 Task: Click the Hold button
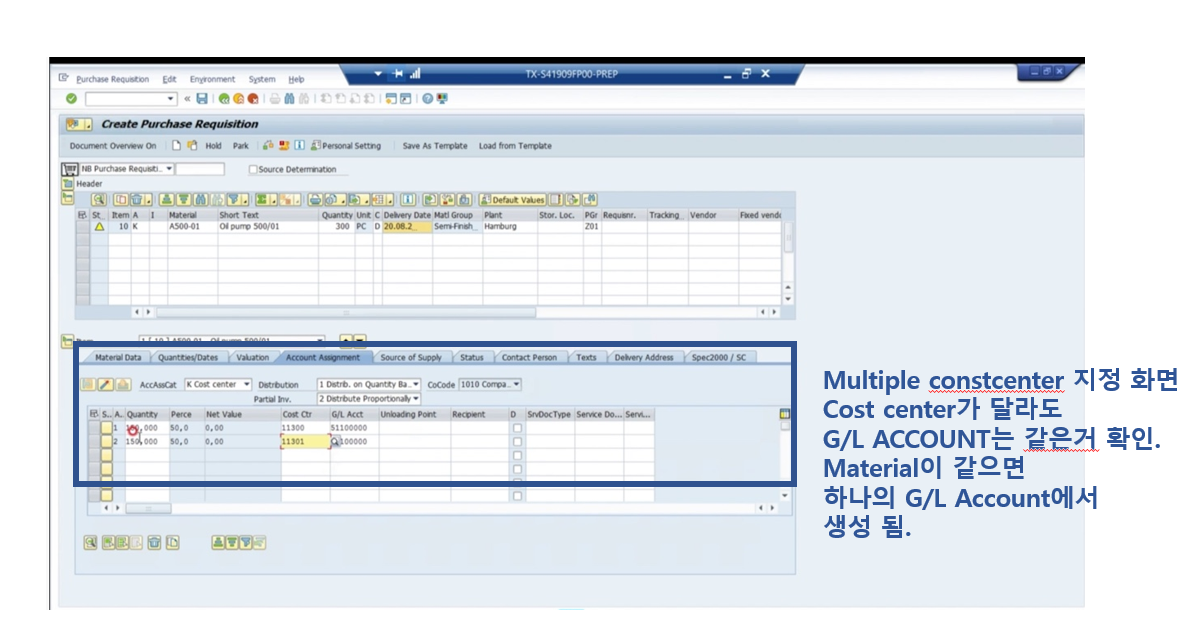pyautogui.click(x=213, y=146)
